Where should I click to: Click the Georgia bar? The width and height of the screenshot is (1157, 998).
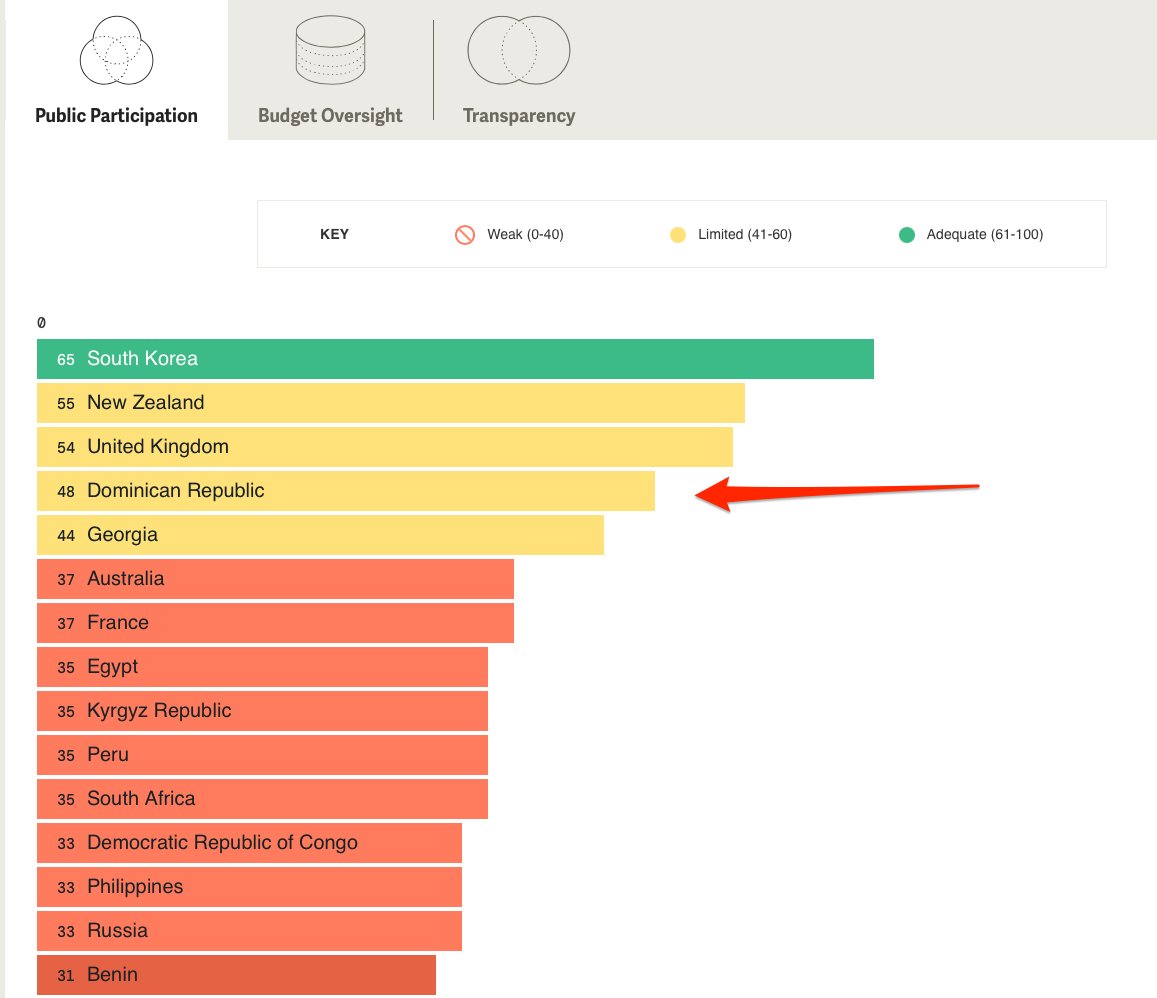coord(320,535)
